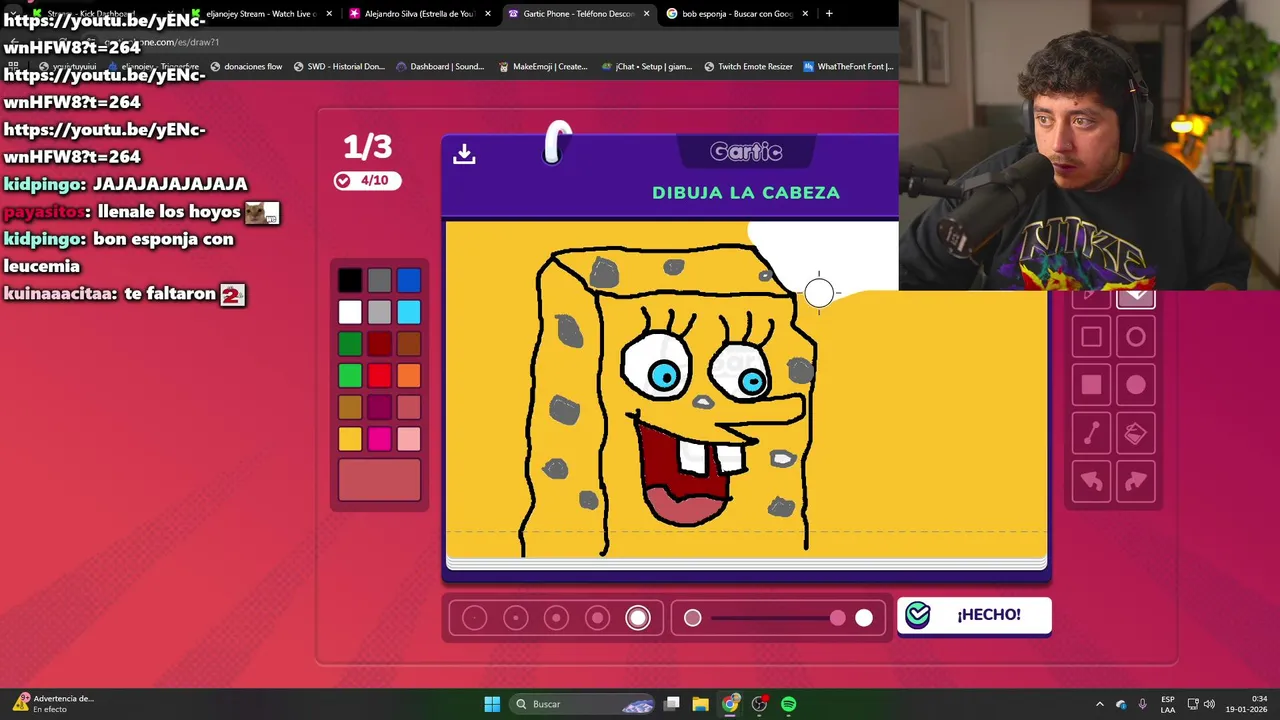This screenshot has width=1280, height=720.
Task: Open the MakeEmoji | Create... bookmark
Action: (543, 67)
